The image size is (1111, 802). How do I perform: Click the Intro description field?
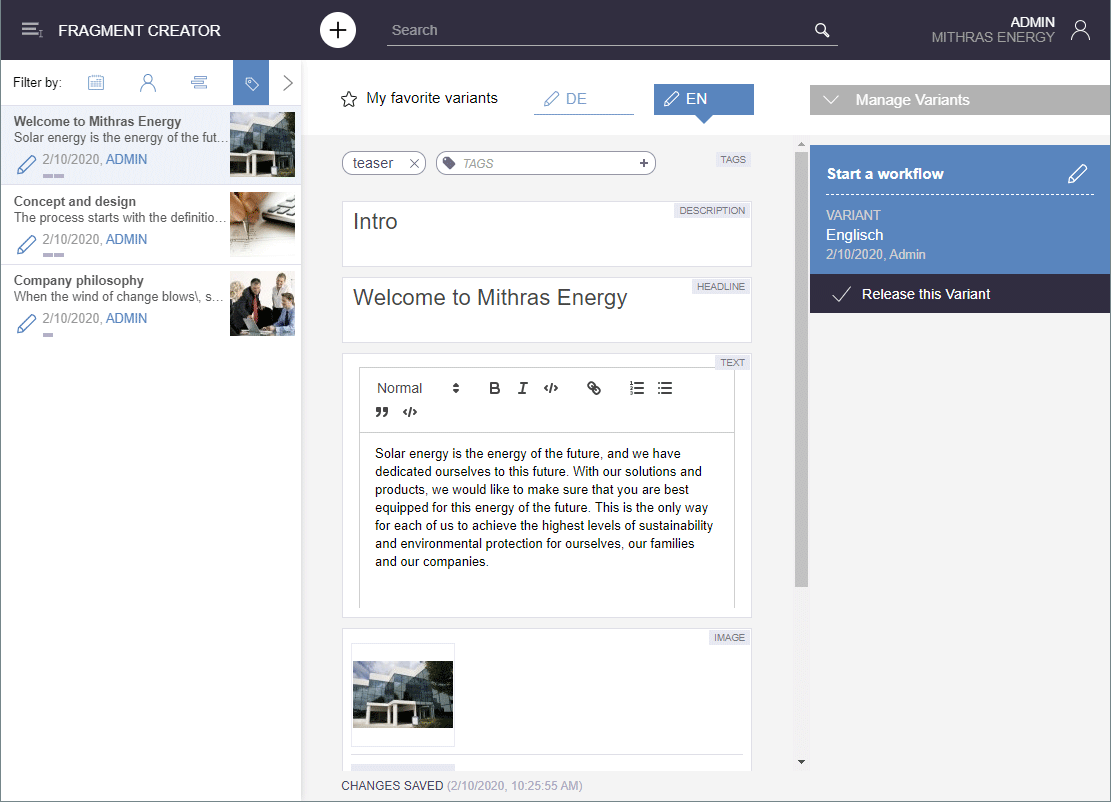546,234
